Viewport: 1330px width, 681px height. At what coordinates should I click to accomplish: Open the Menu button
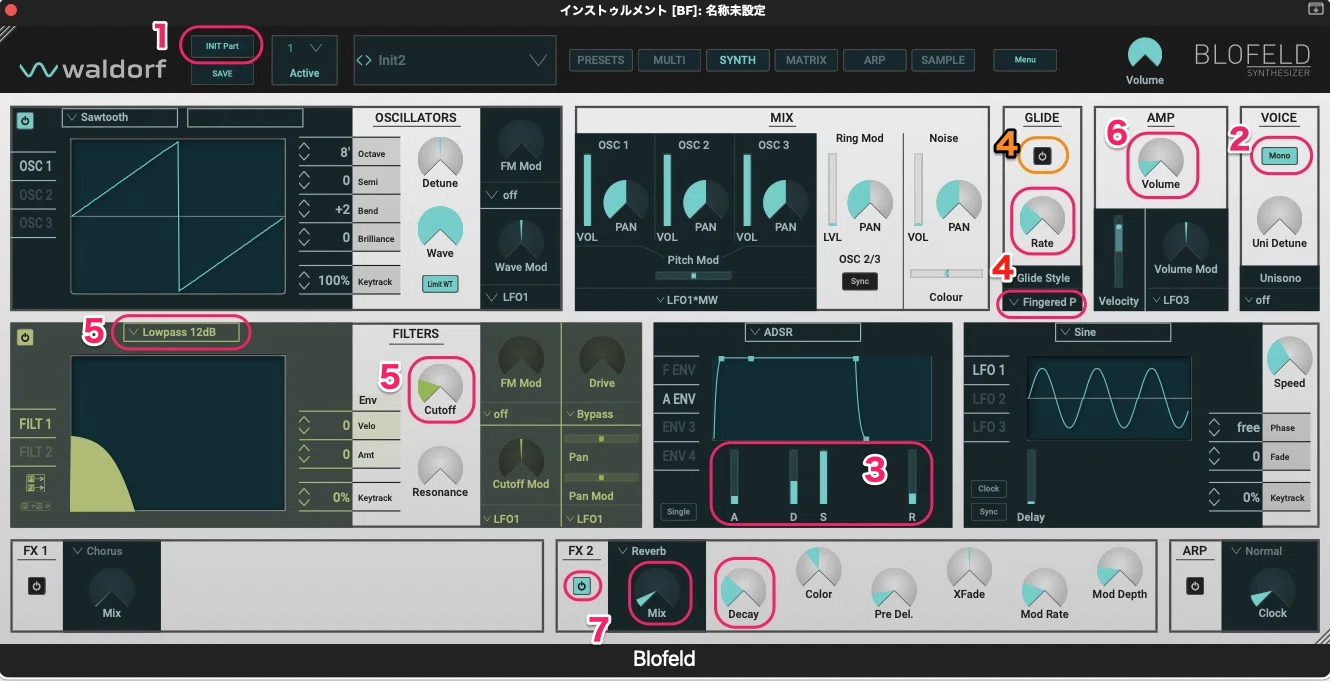click(x=1025, y=60)
